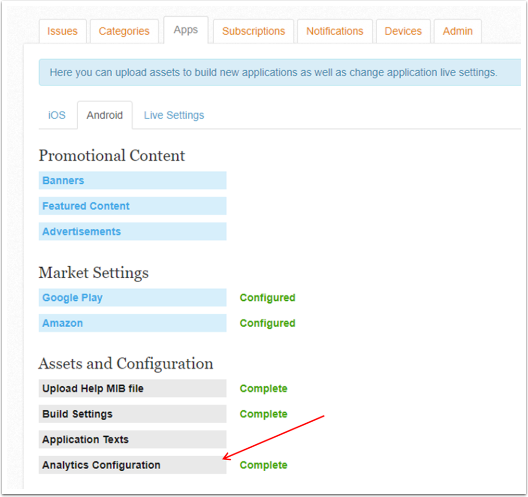The height and width of the screenshot is (497, 528).
Task: Select the Android sub-tab
Action: tap(105, 115)
